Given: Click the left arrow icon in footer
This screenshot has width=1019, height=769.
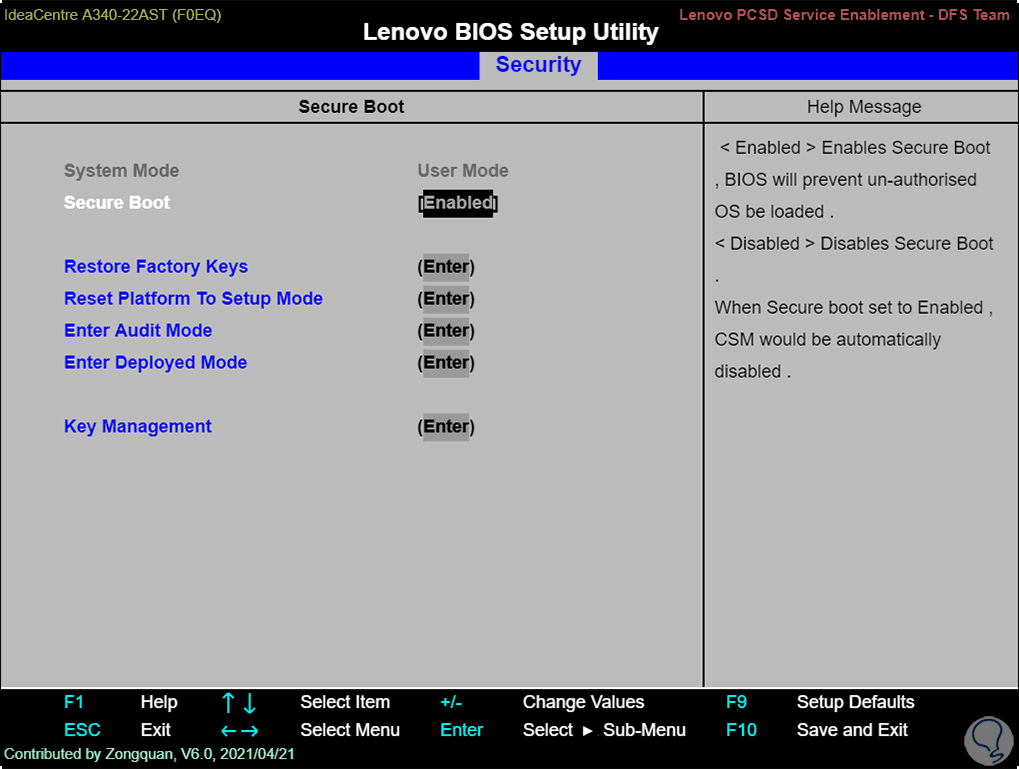Looking at the screenshot, I should click(229, 731).
